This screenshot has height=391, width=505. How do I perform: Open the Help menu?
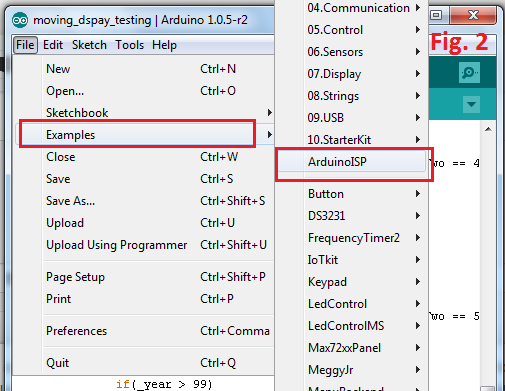pos(164,45)
